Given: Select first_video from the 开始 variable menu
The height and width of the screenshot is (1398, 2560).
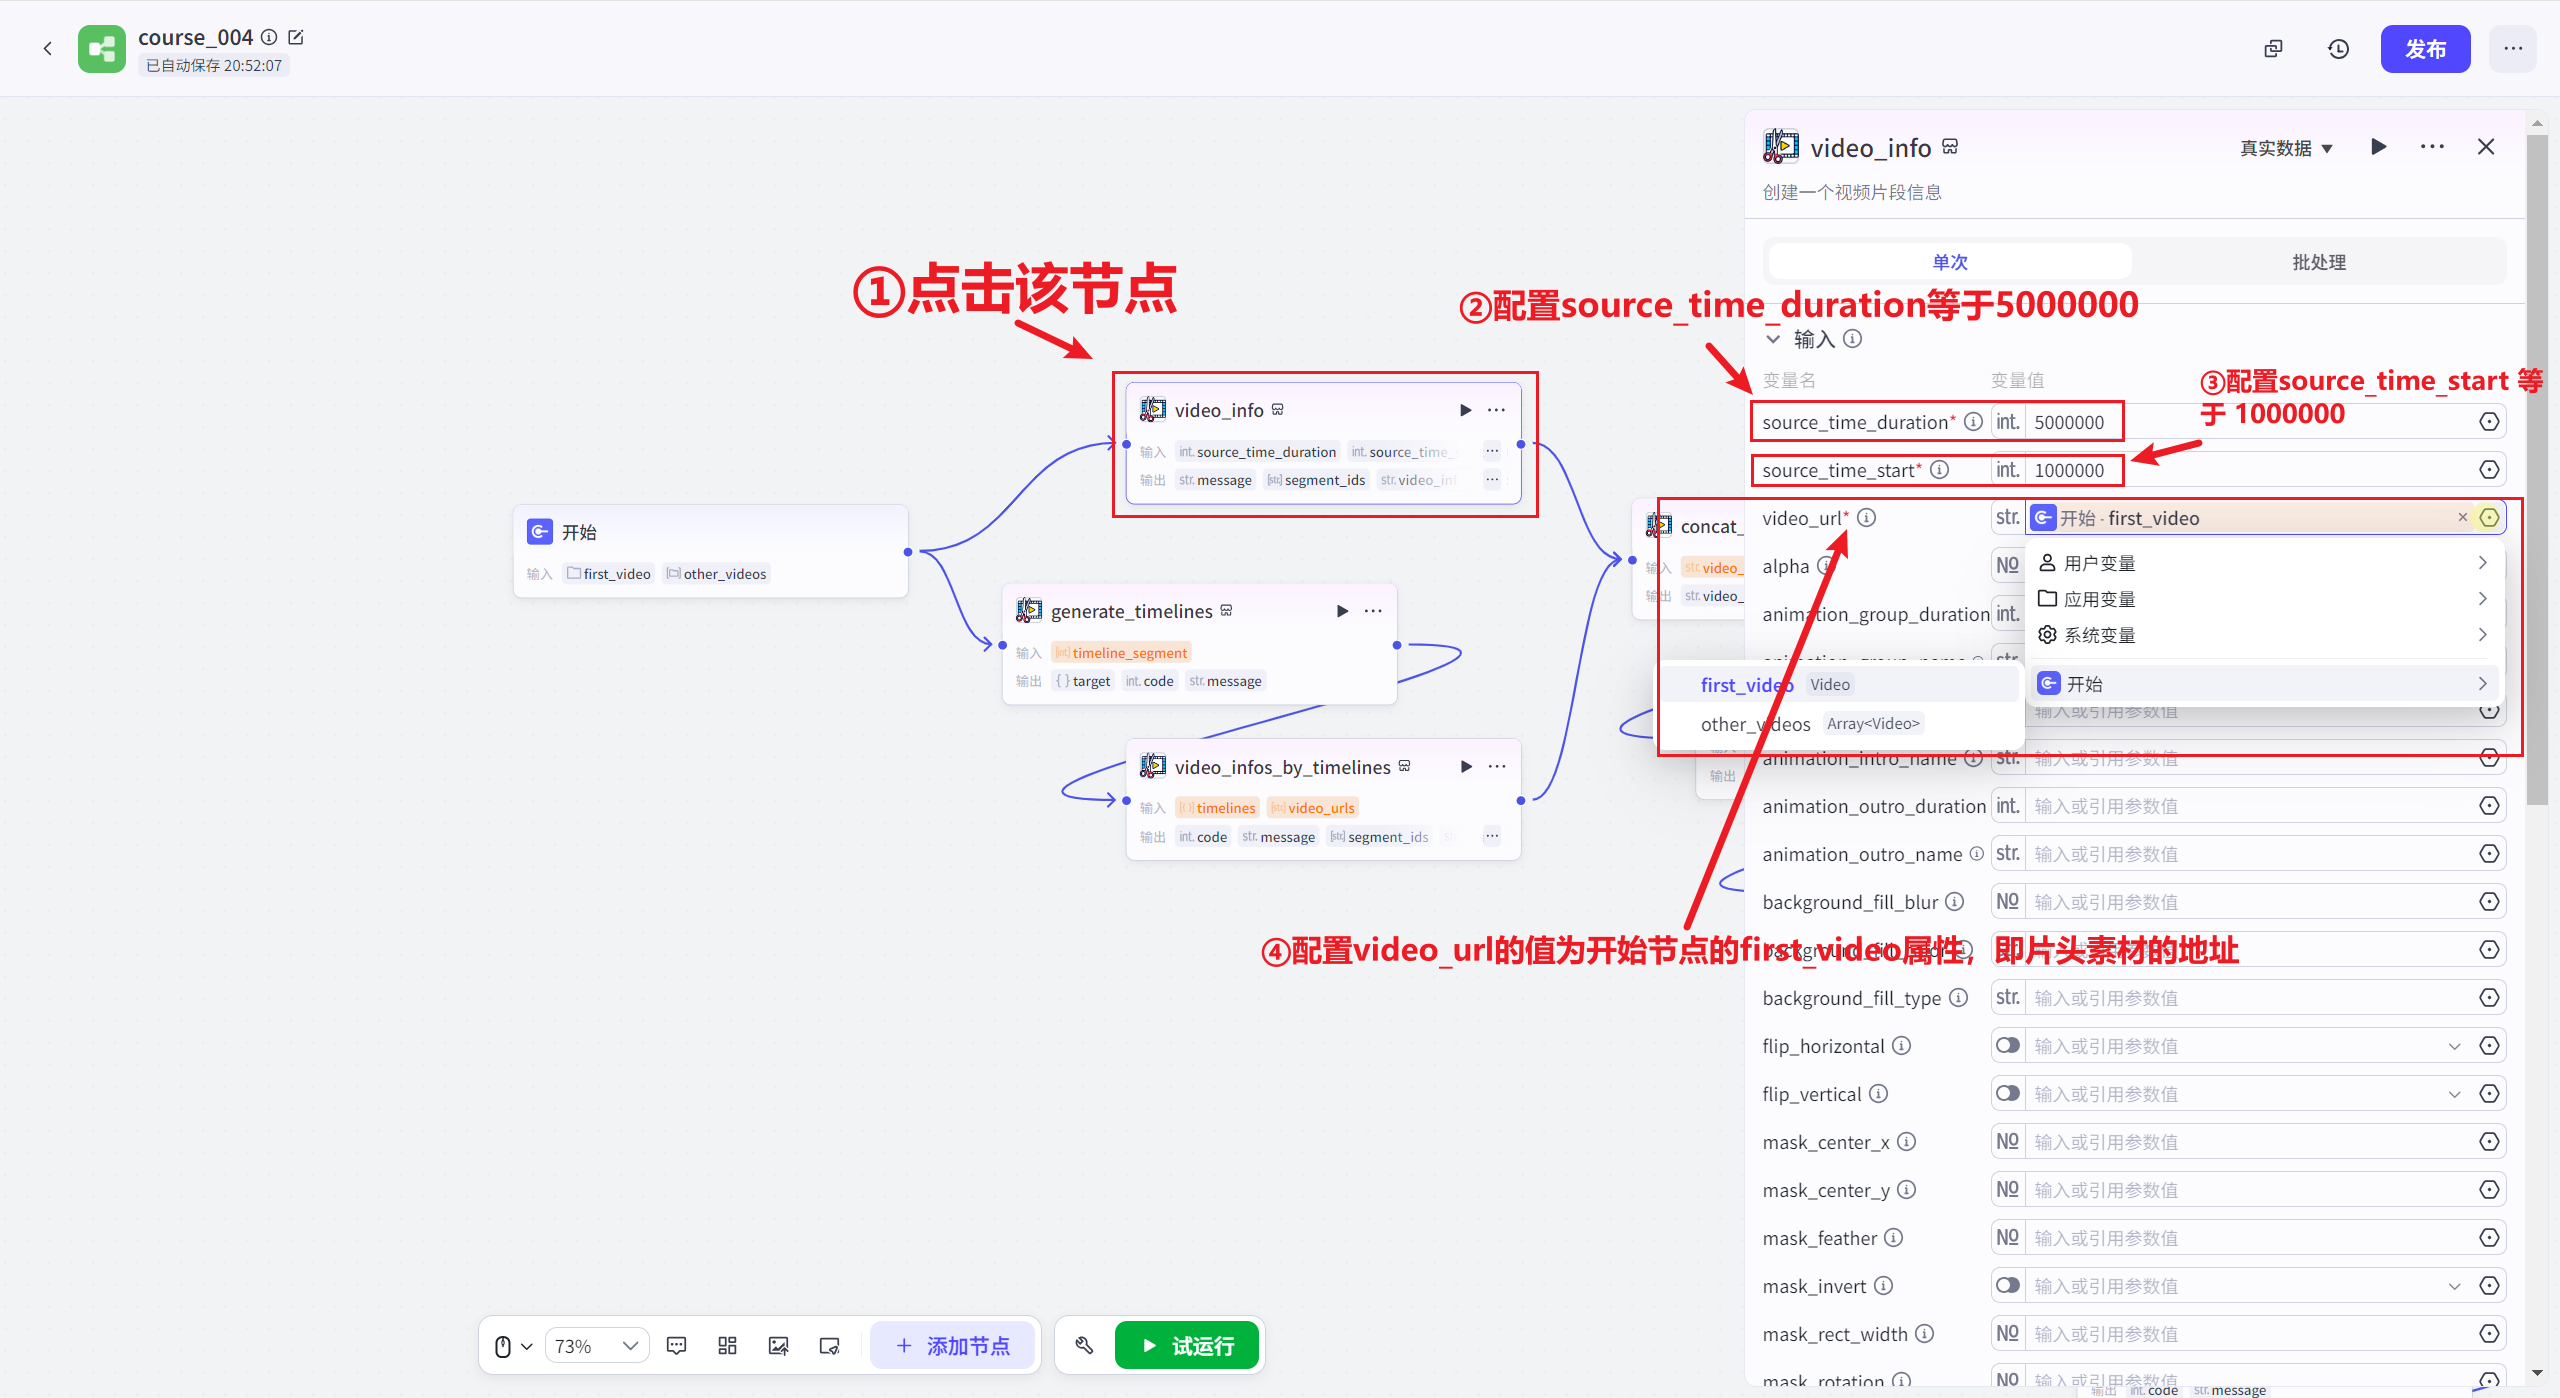Looking at the screenshot, I should point(1746,684).
